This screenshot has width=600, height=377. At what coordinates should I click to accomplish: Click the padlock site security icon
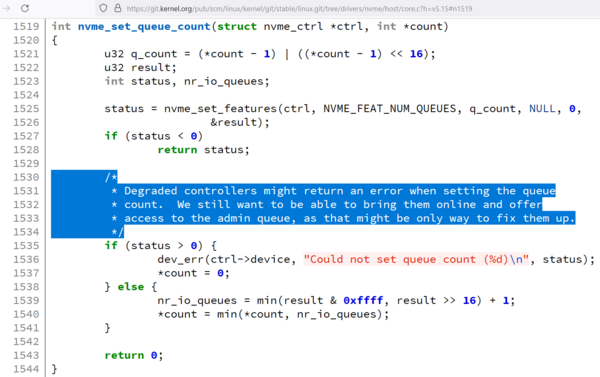pos(118,8)
